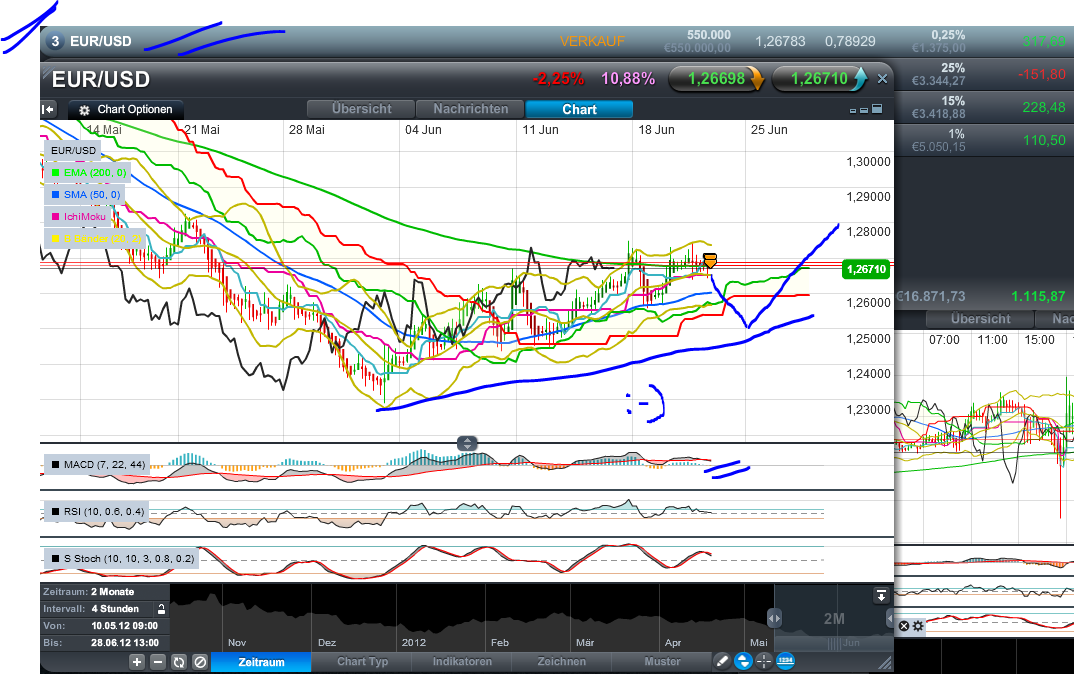The width and height of the screenshot is (1074, 674).
Task: Enable the crosshair cursor tool
Action: (764, 662)
